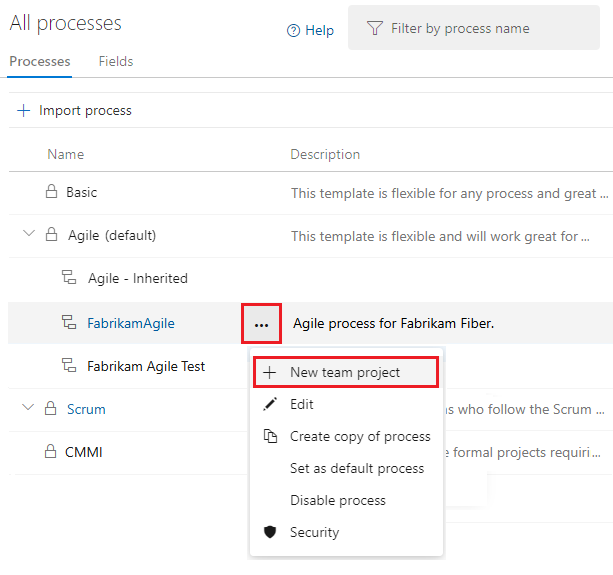The height and width of the screenshot is (575, 613).
Task: Click the shield icon beside Security
Action: tap(270, 532)
